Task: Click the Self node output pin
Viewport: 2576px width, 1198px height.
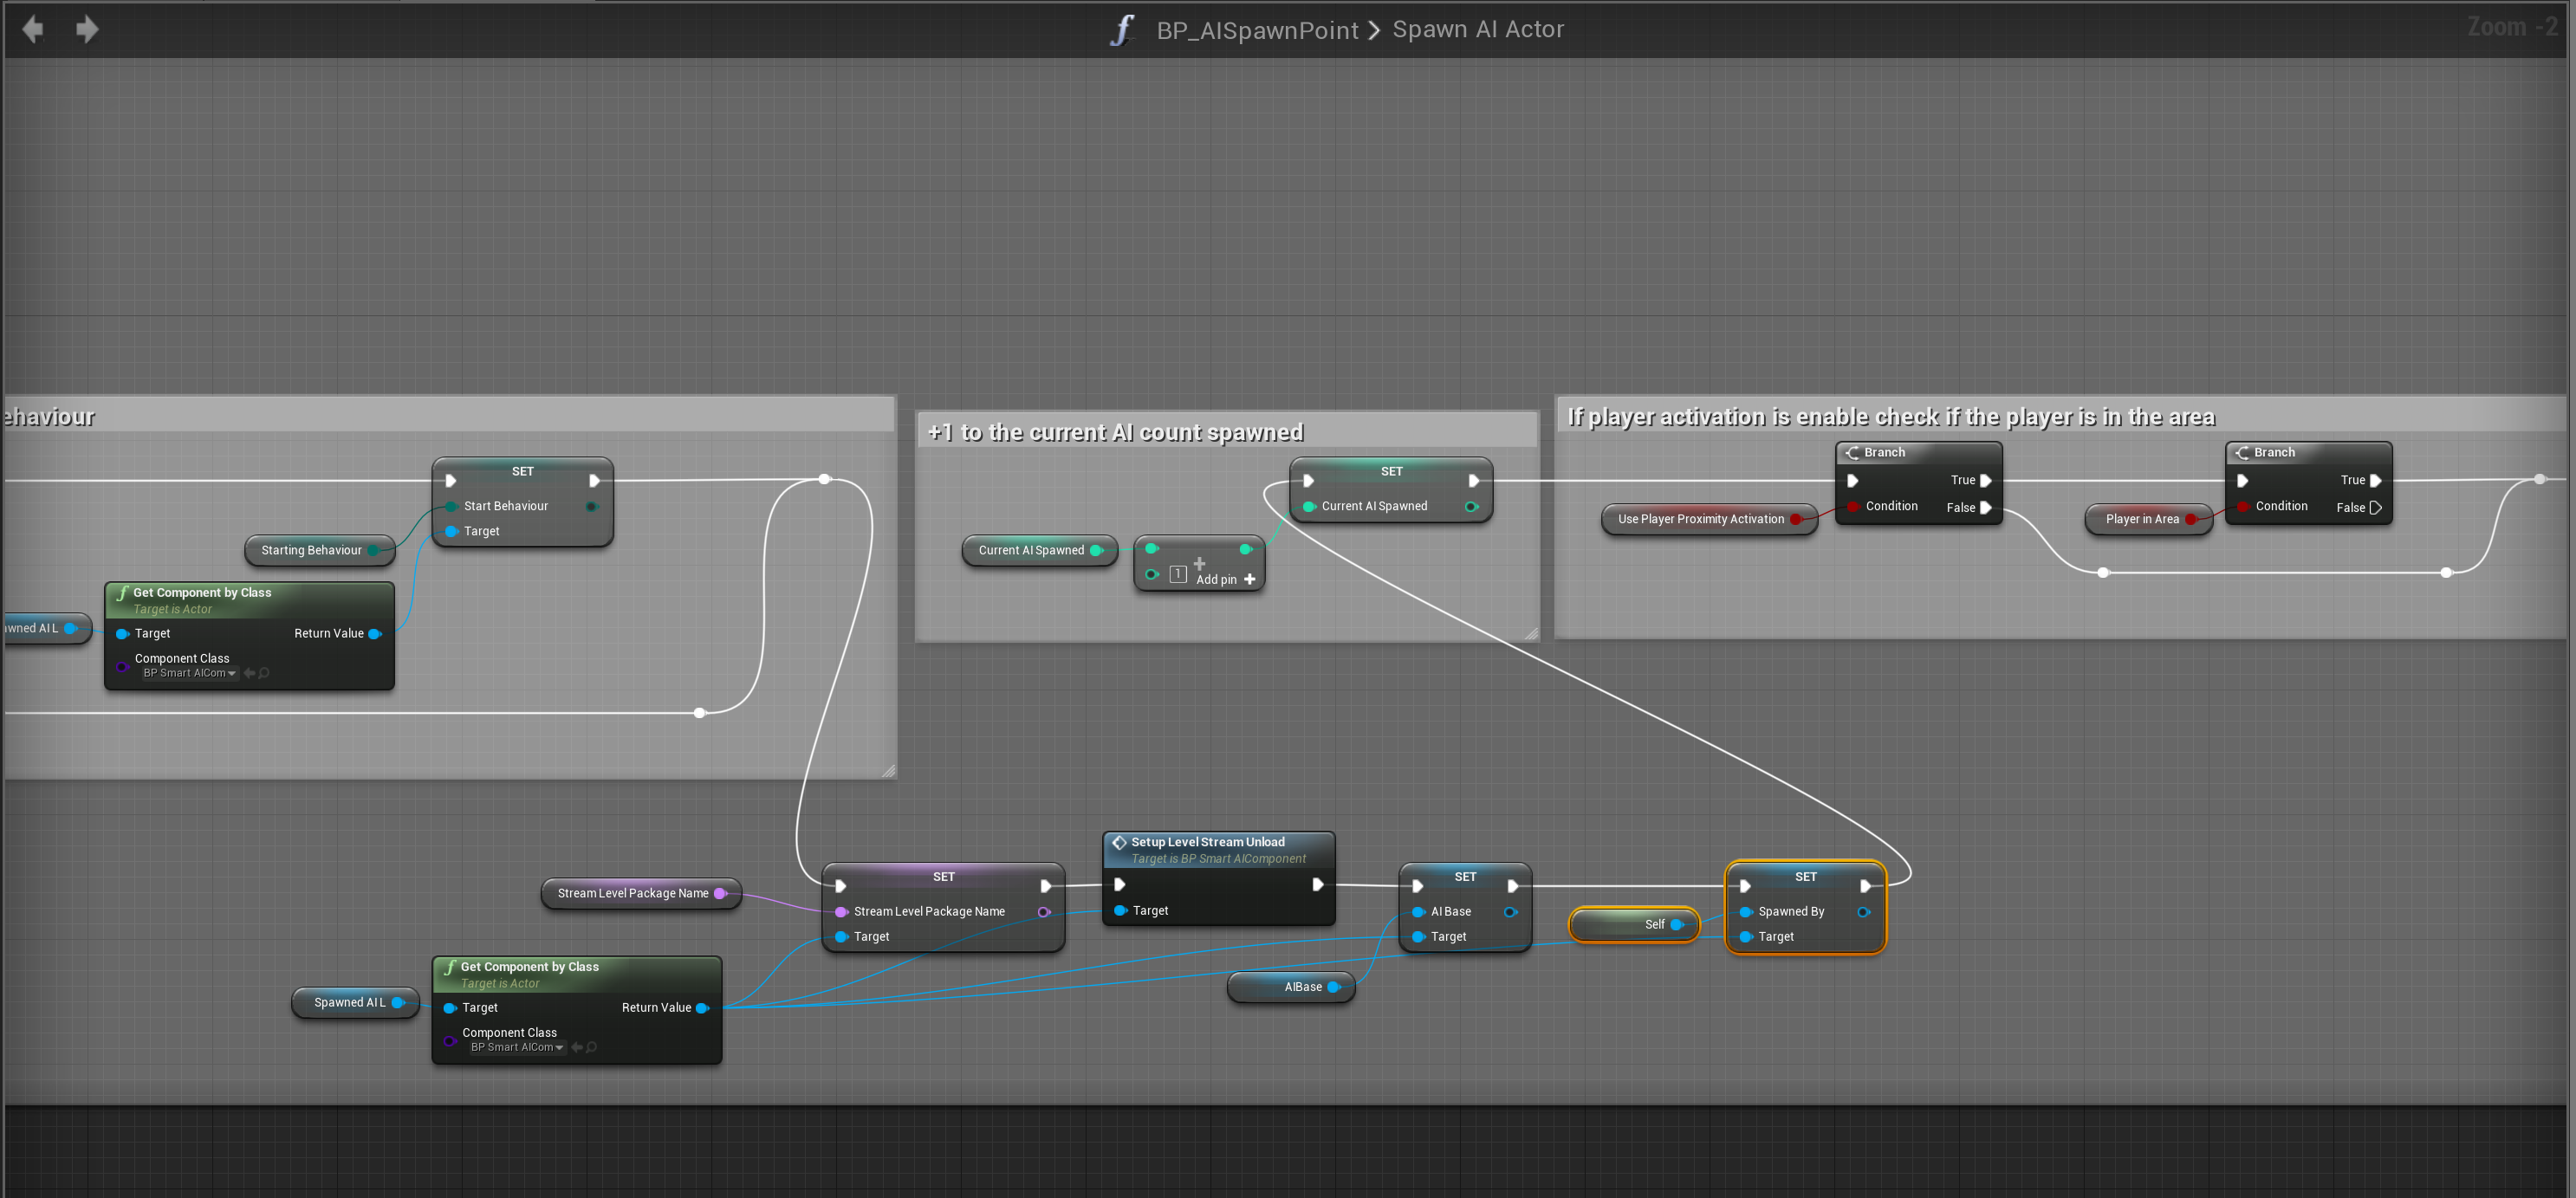Action: coord(1677,924)
